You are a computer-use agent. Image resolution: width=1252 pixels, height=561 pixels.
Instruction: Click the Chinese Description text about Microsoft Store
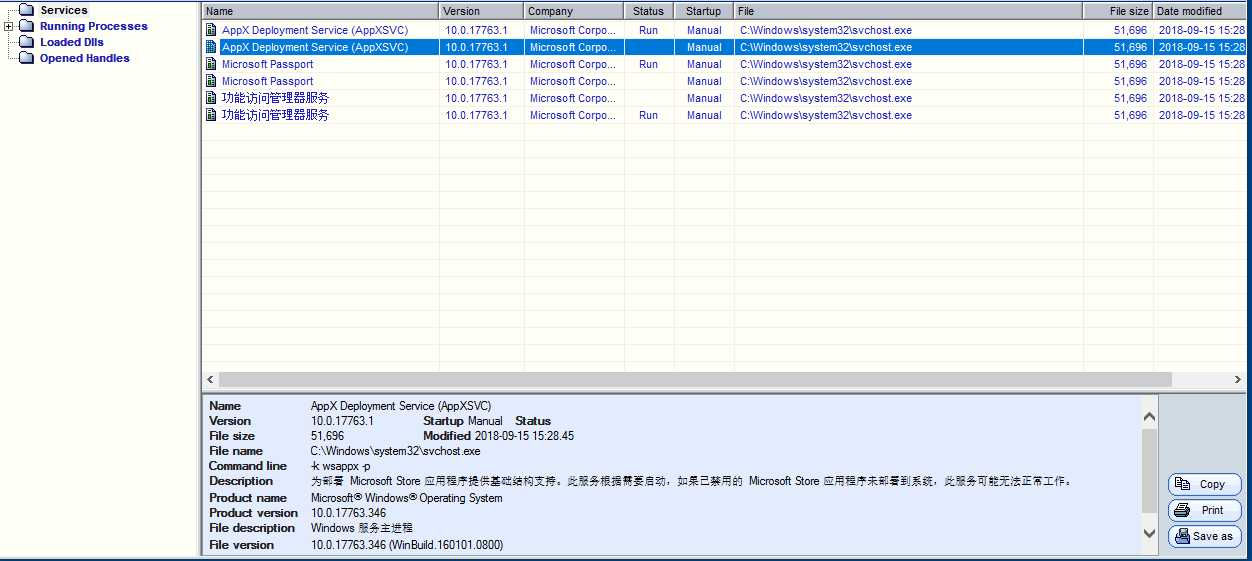click(x=692, y=481)
